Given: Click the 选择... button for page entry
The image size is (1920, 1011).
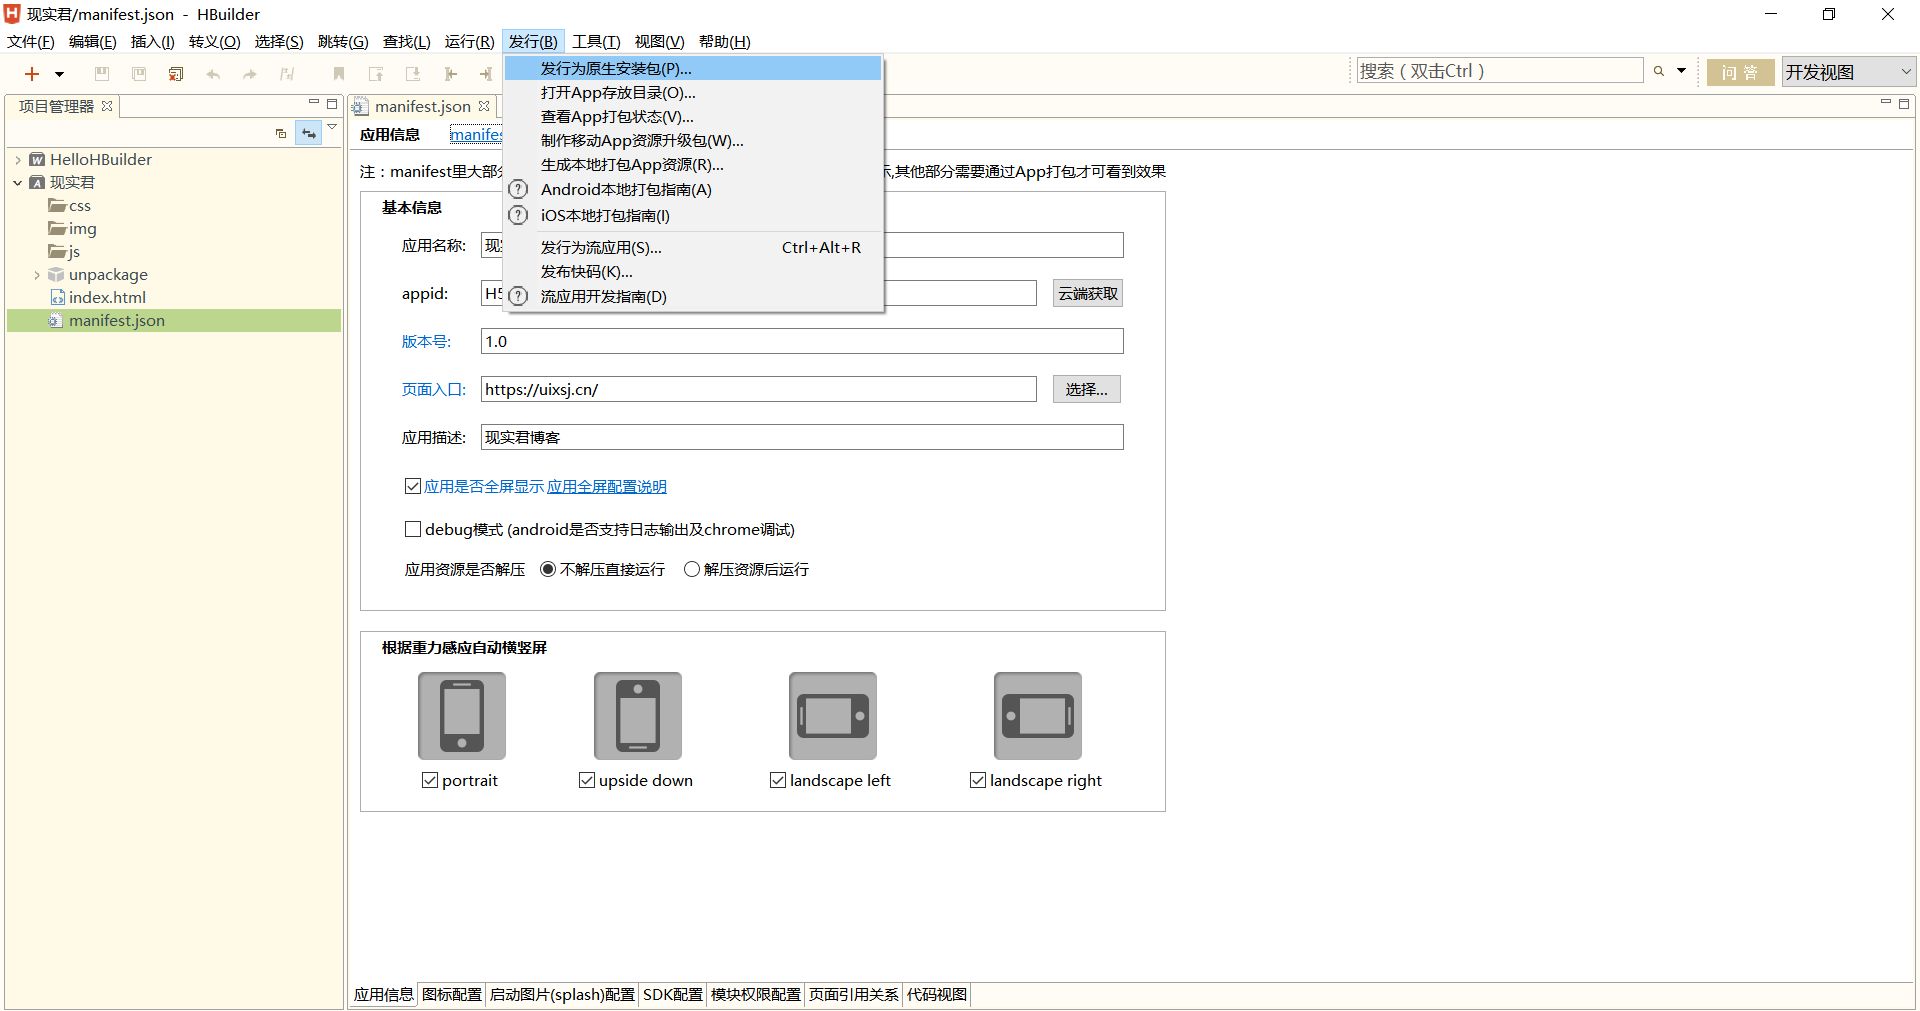Looking at the screenshot, I should point(1086,390).
